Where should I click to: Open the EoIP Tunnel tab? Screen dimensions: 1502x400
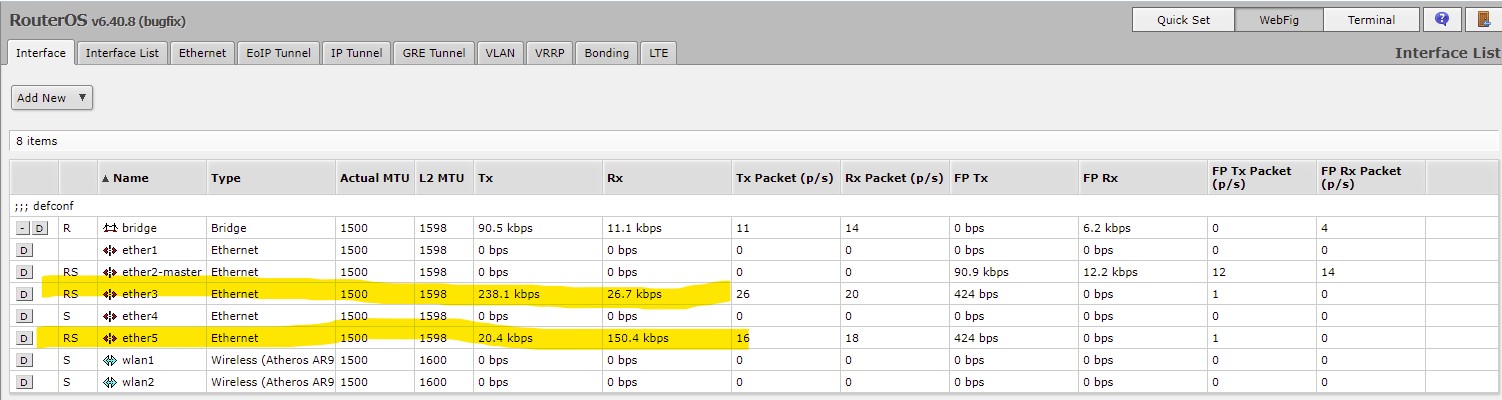coord(279,53)
